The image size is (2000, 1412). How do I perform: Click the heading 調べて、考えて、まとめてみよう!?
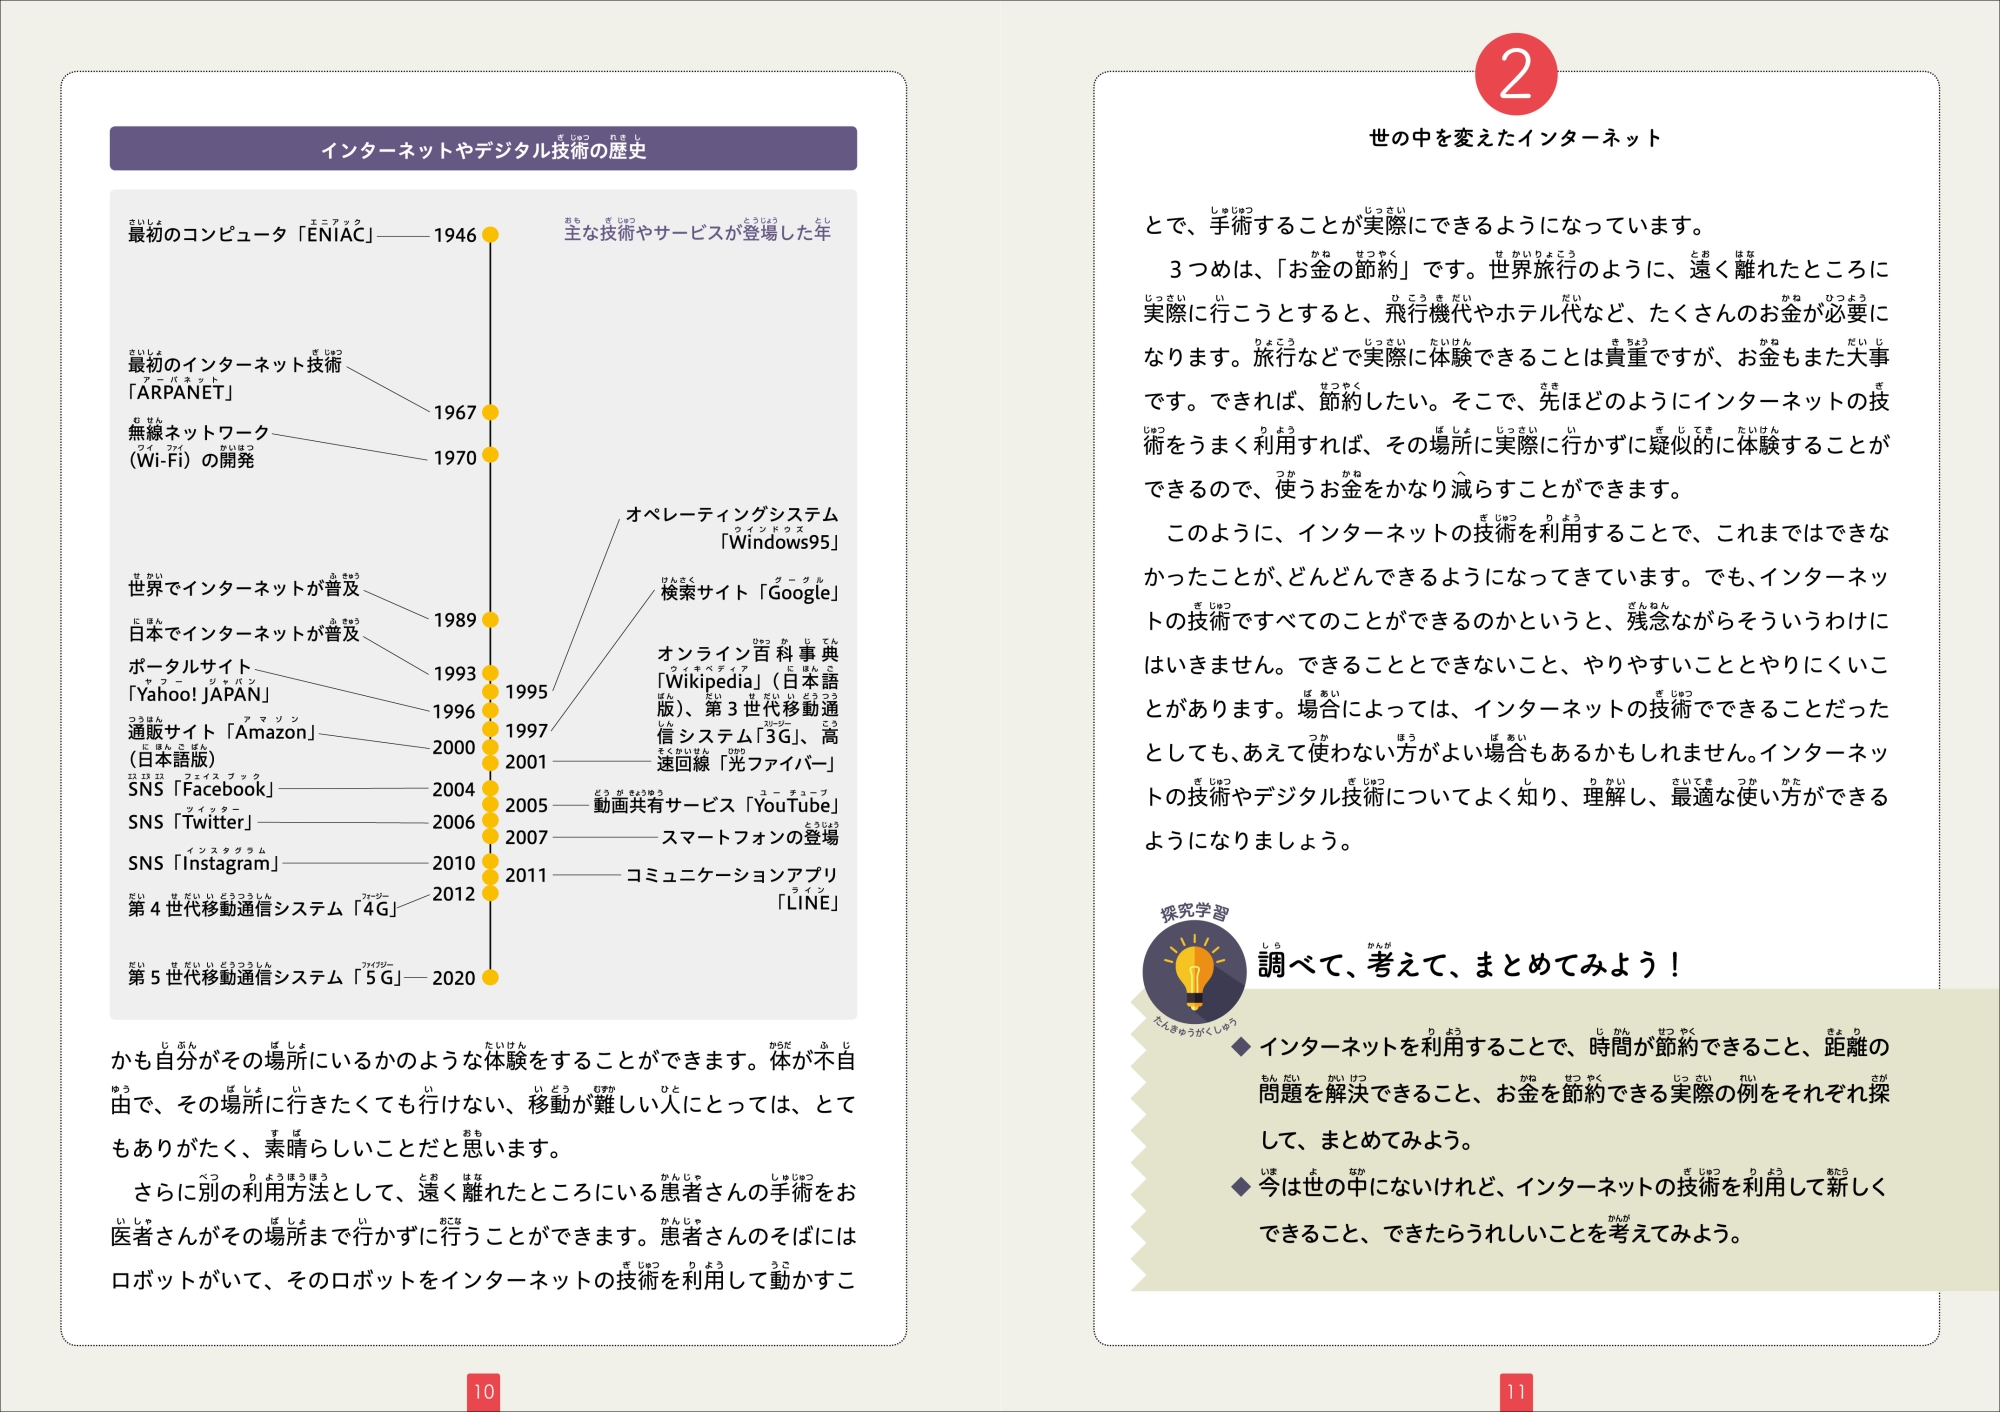coord(1470,963)
